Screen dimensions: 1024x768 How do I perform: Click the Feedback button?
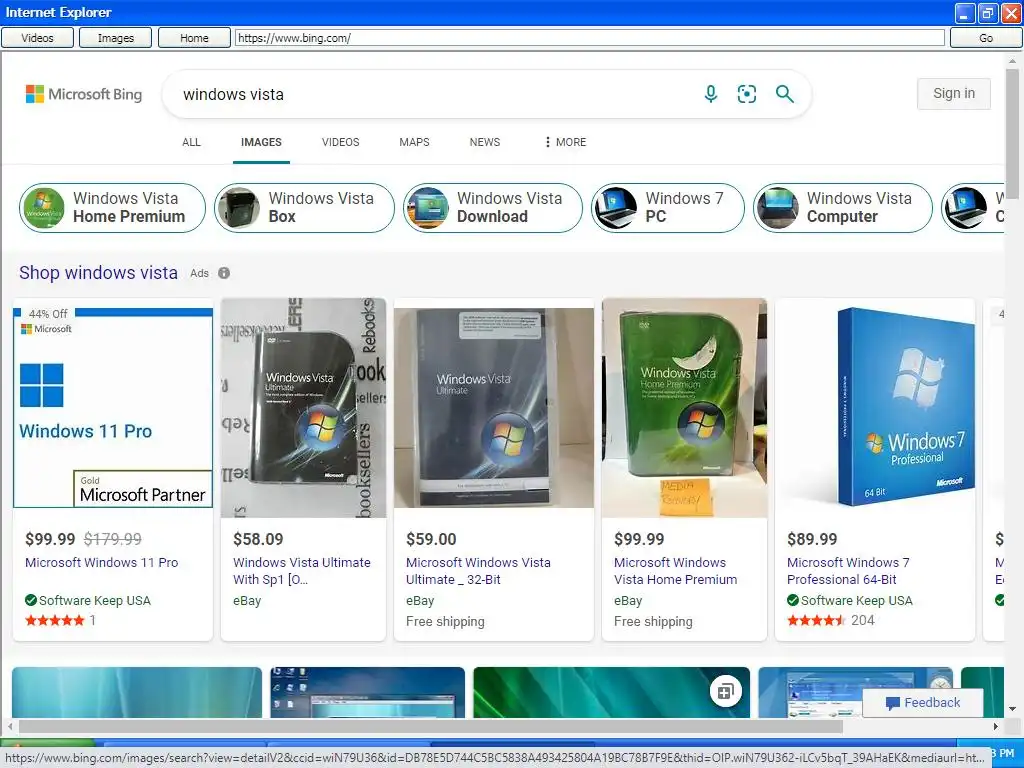923,703
